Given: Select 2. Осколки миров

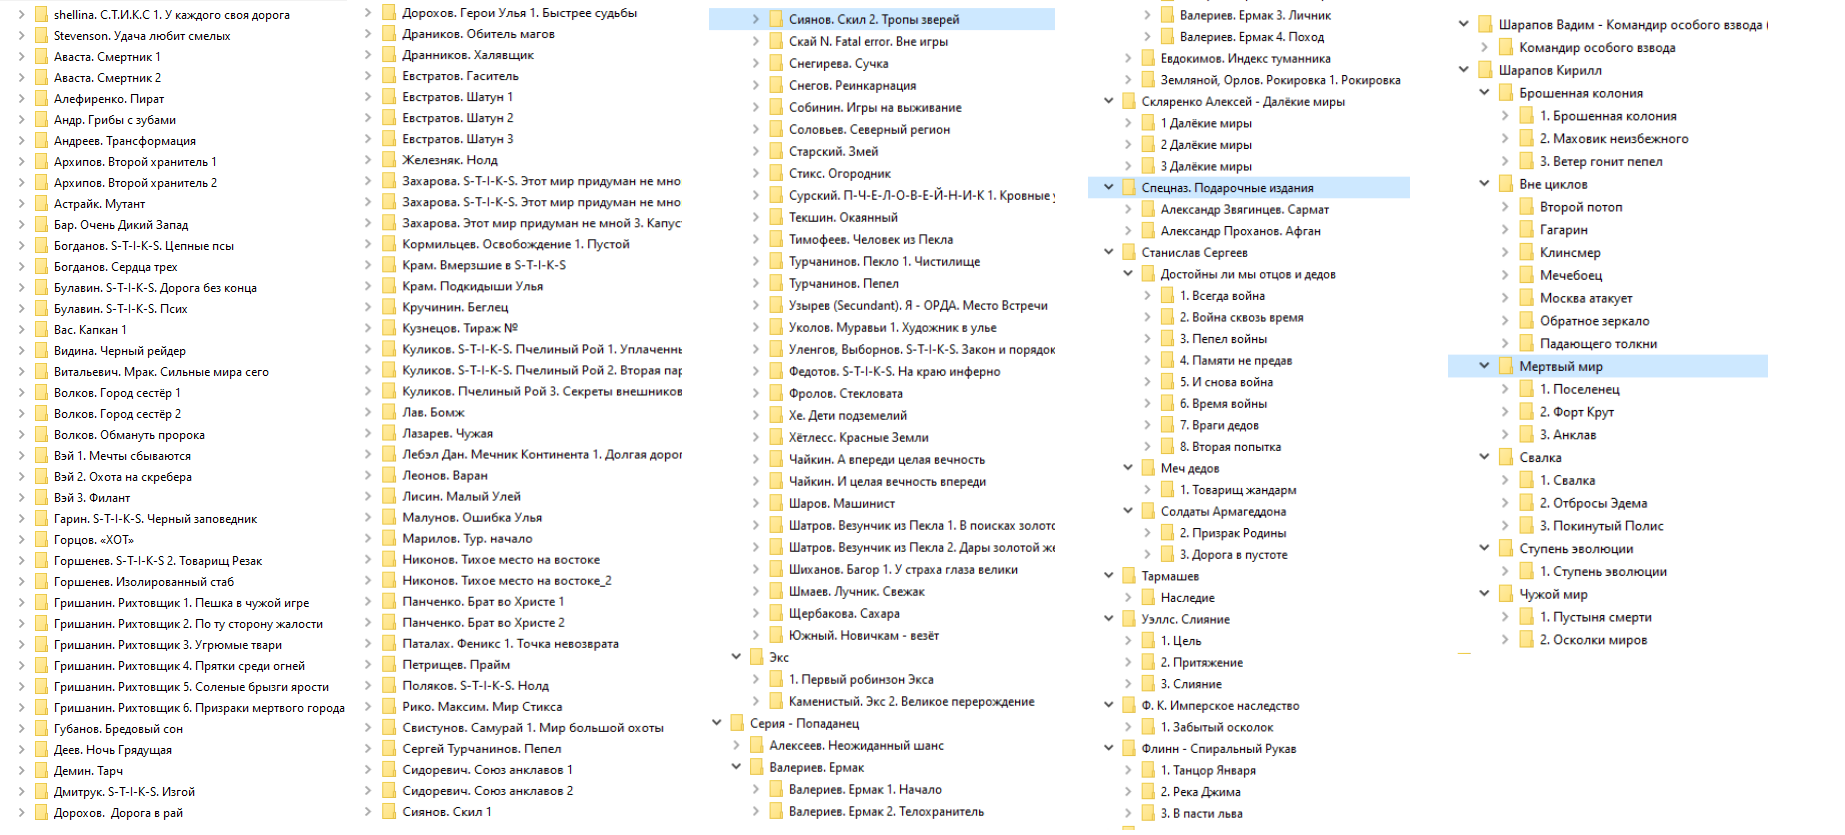Looking at the screenshot, I should tap(1593, 640).
